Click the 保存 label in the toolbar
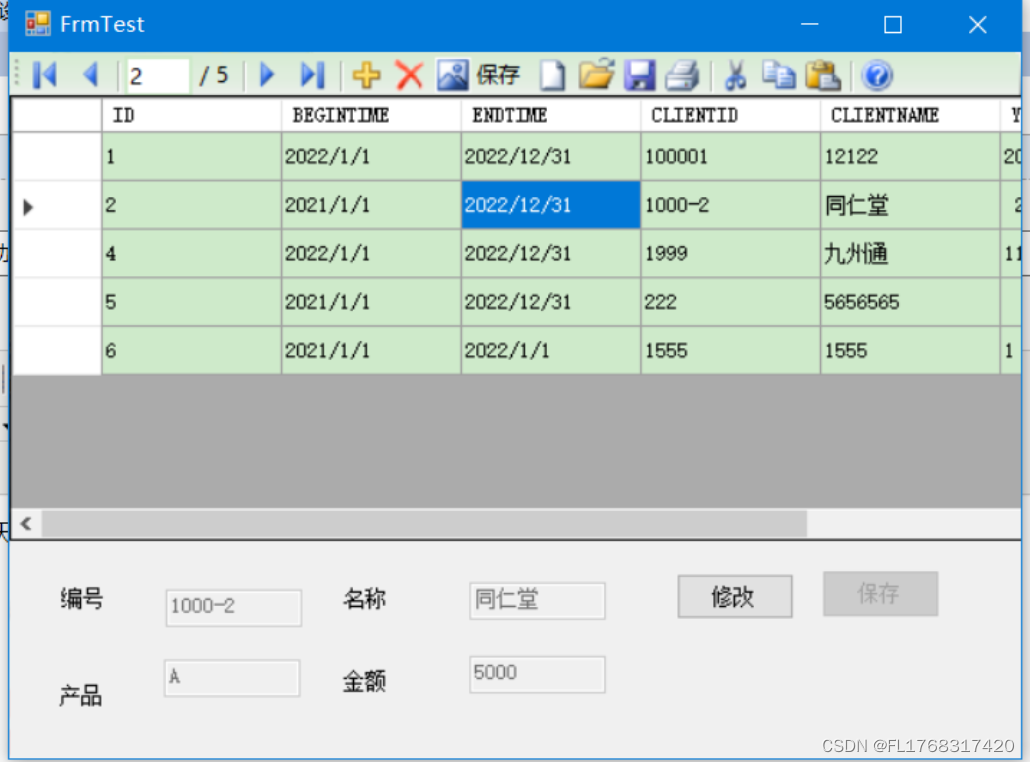 (500, 75)
